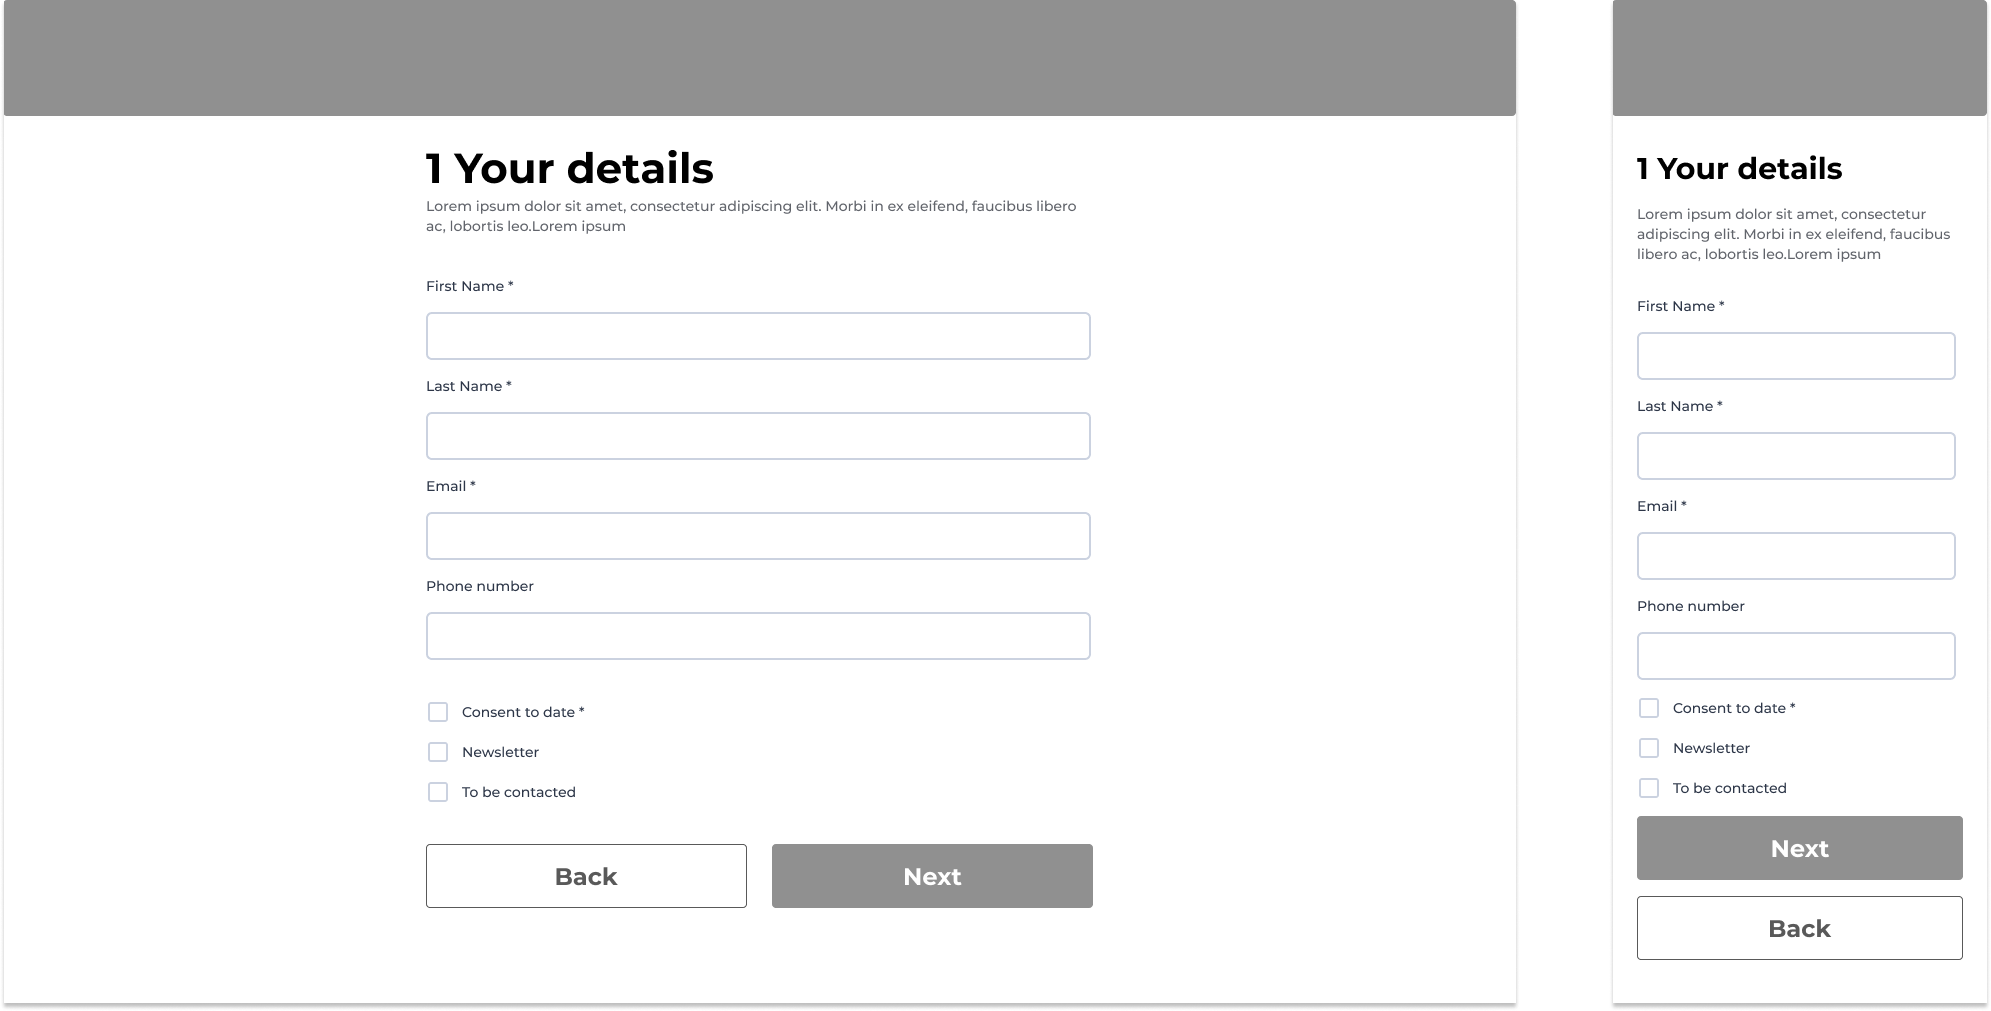Tick Newsletter checkbox in desktop form

(x=438, y=752)
